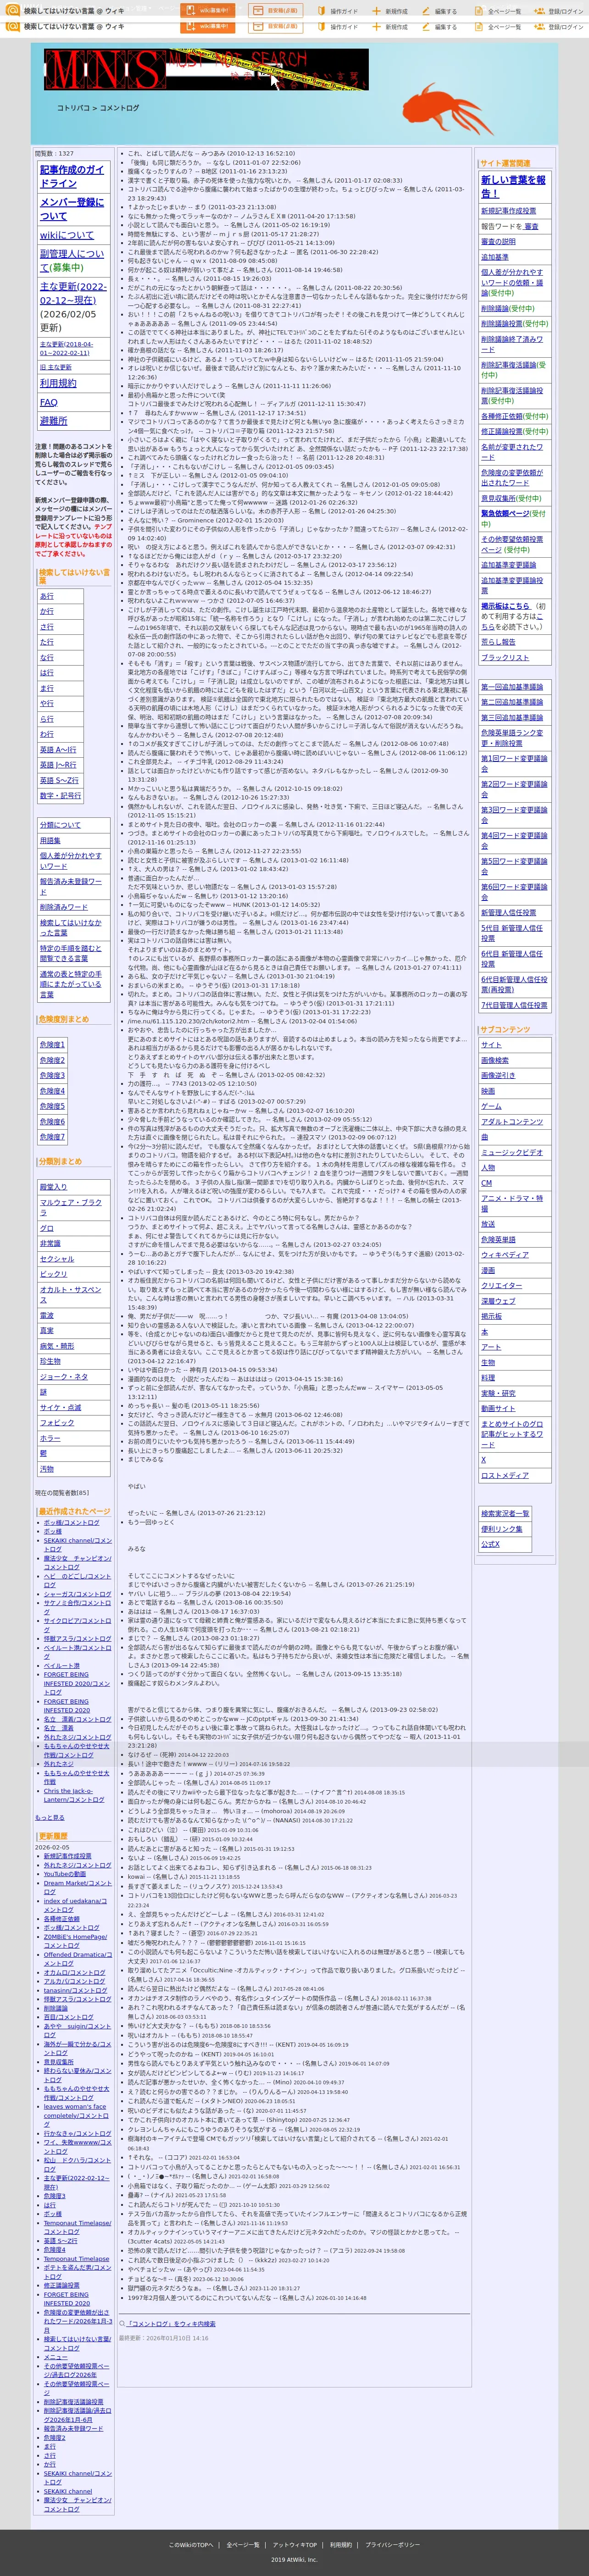
Task: Select the 英語 A~I行 index link
Action: [58, 750]
